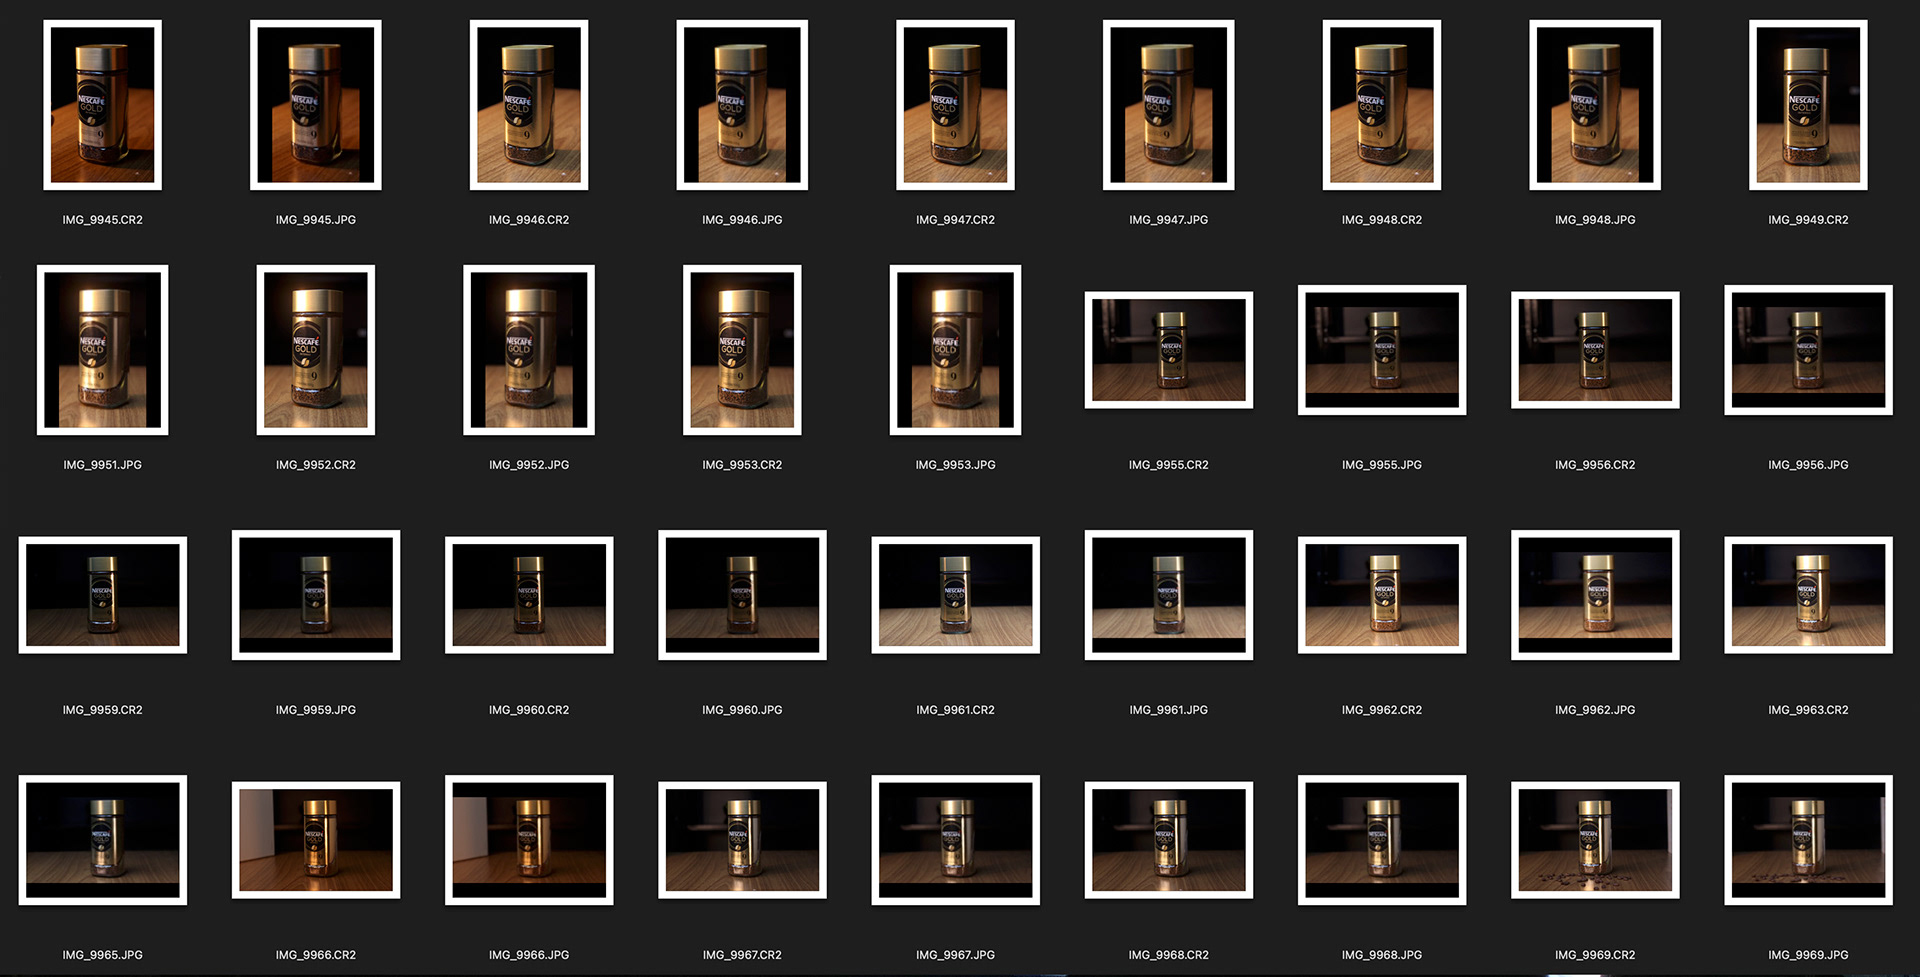Click the filename text IMG_9968.CR2
Viewport: 1920px width, 977px height.
pyautogui.click(x=1169, y=955)
